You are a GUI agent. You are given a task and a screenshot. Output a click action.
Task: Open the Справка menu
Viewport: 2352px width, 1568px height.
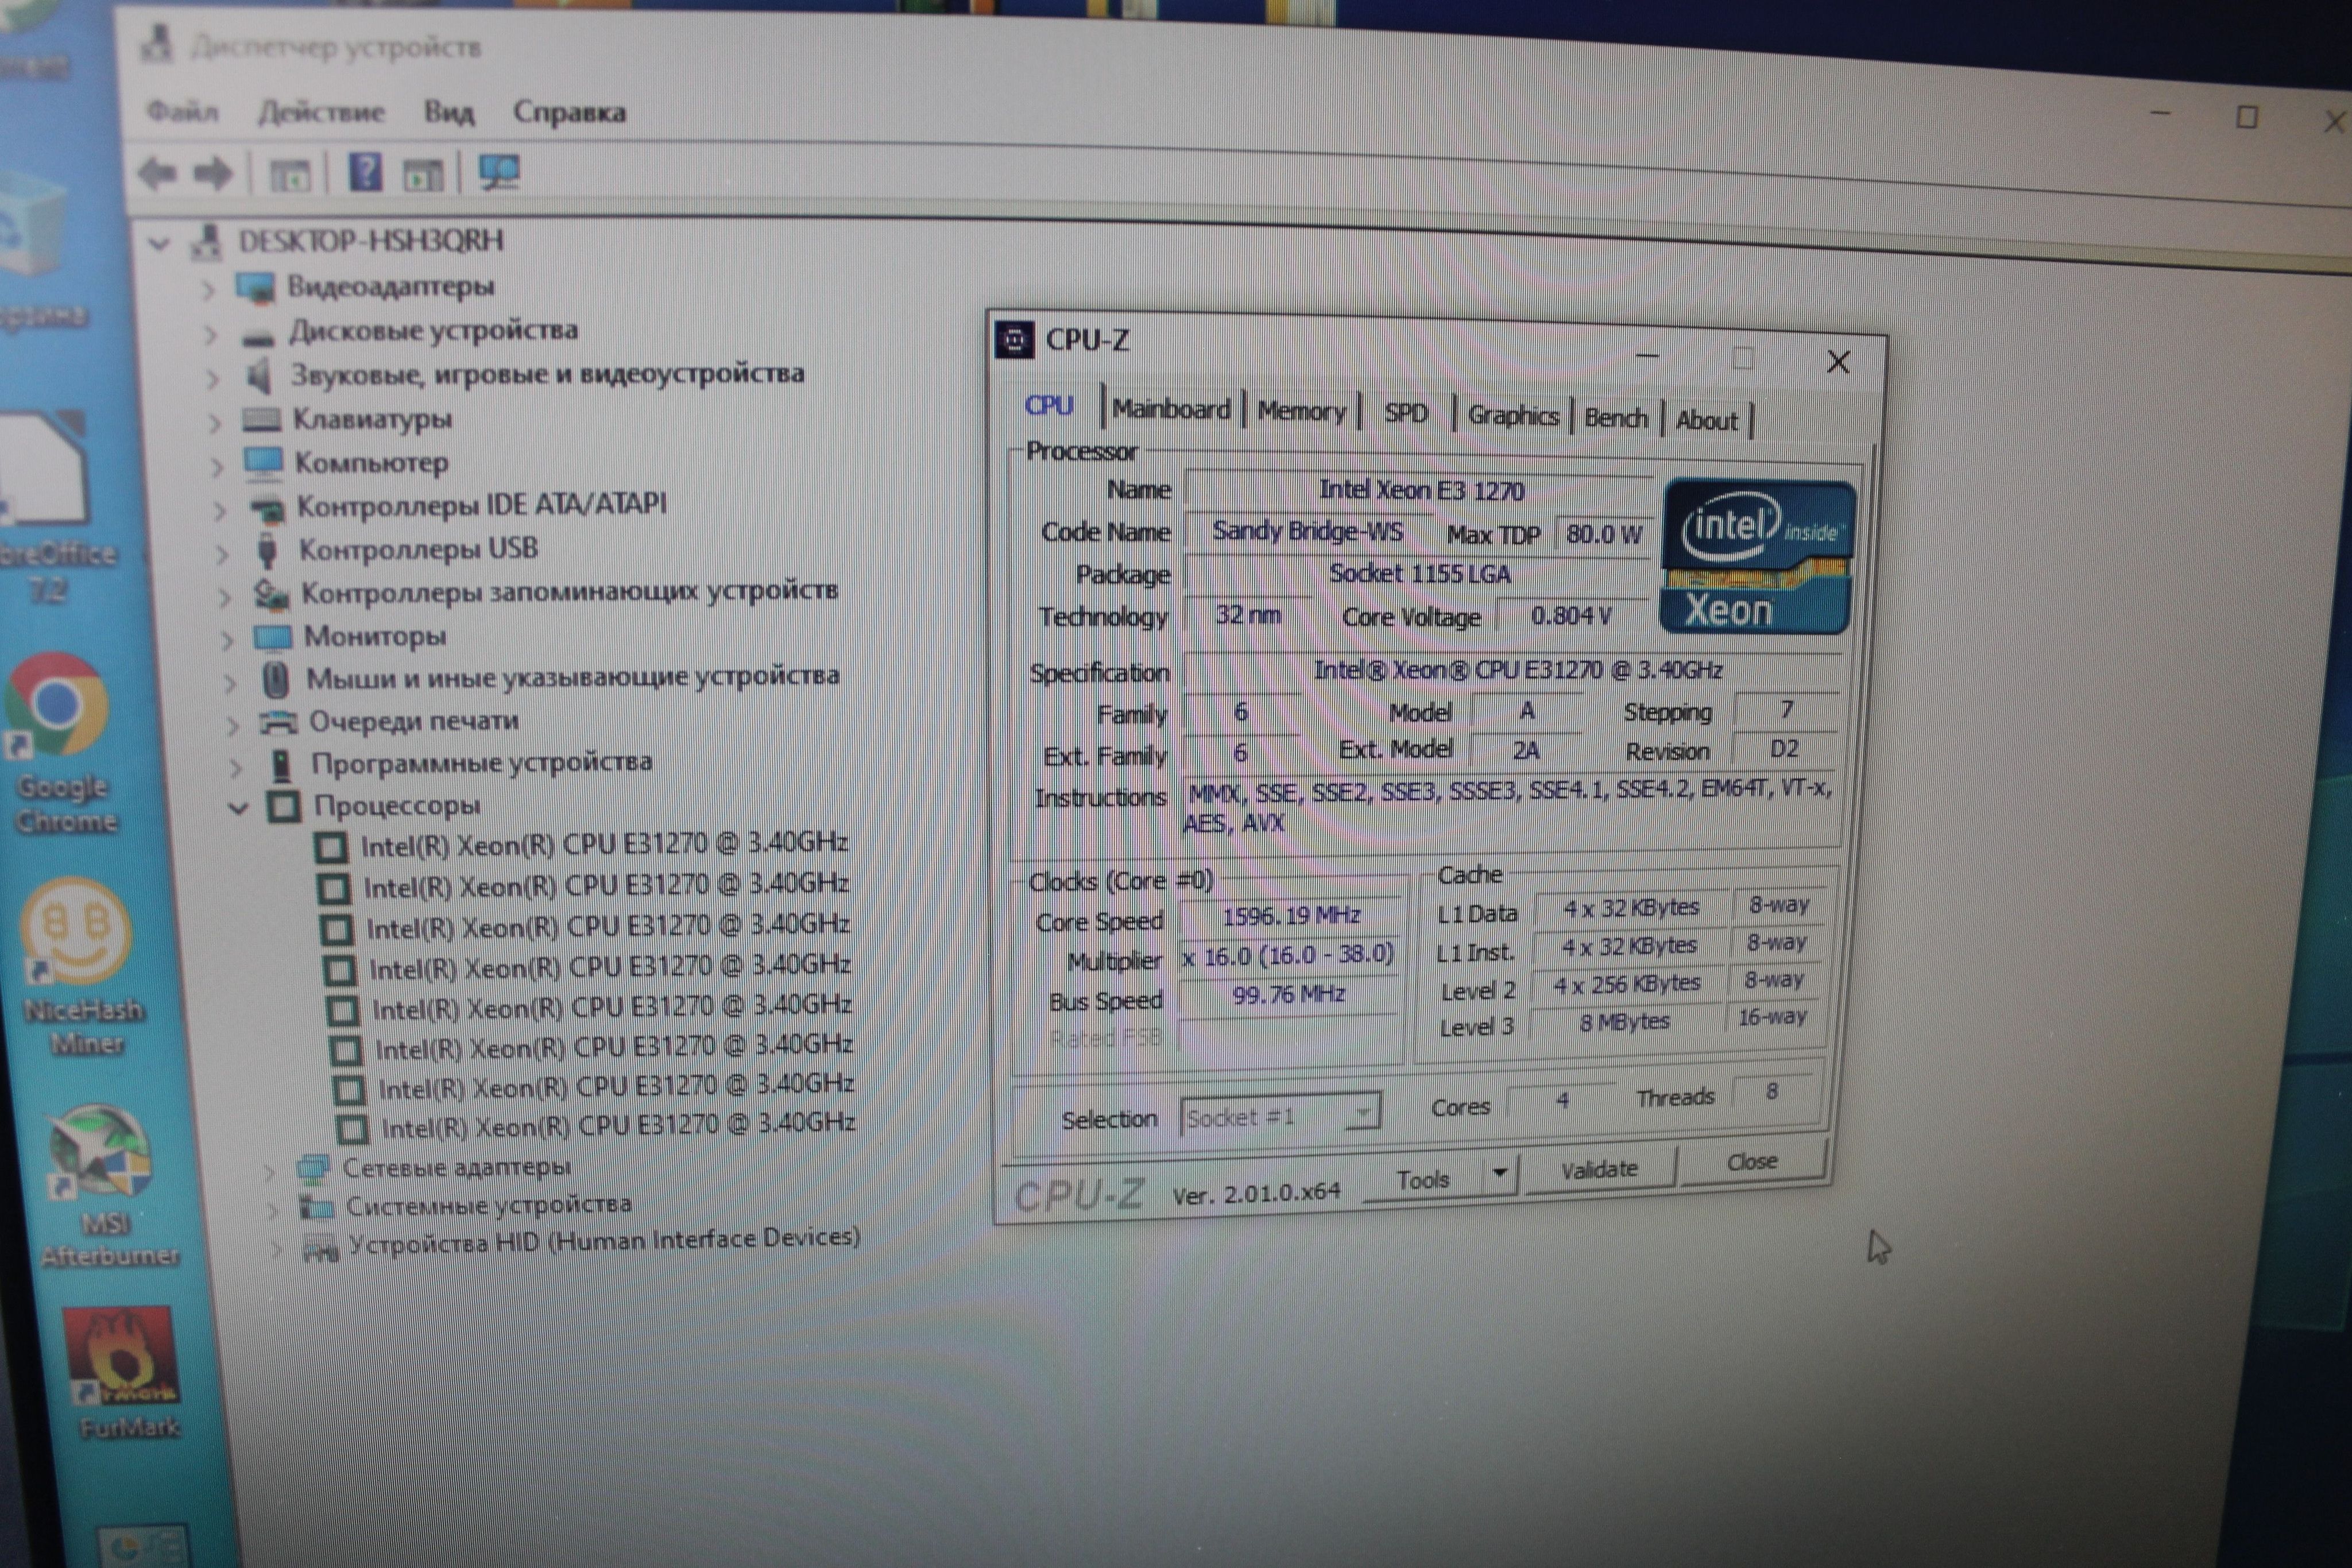(569, 112)
